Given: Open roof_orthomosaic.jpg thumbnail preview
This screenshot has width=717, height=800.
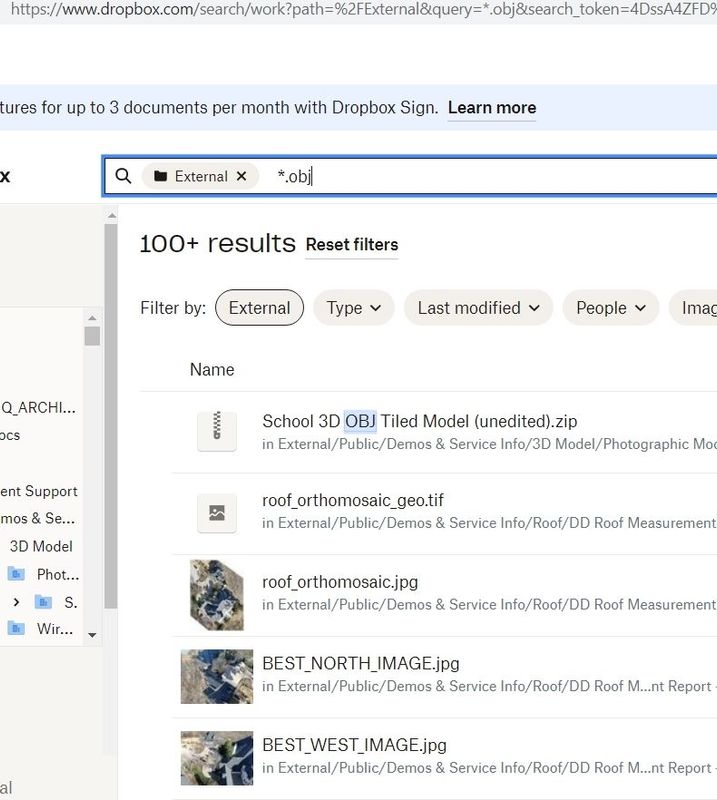Looking at the screenshot, I should click(x=217, y=594).
